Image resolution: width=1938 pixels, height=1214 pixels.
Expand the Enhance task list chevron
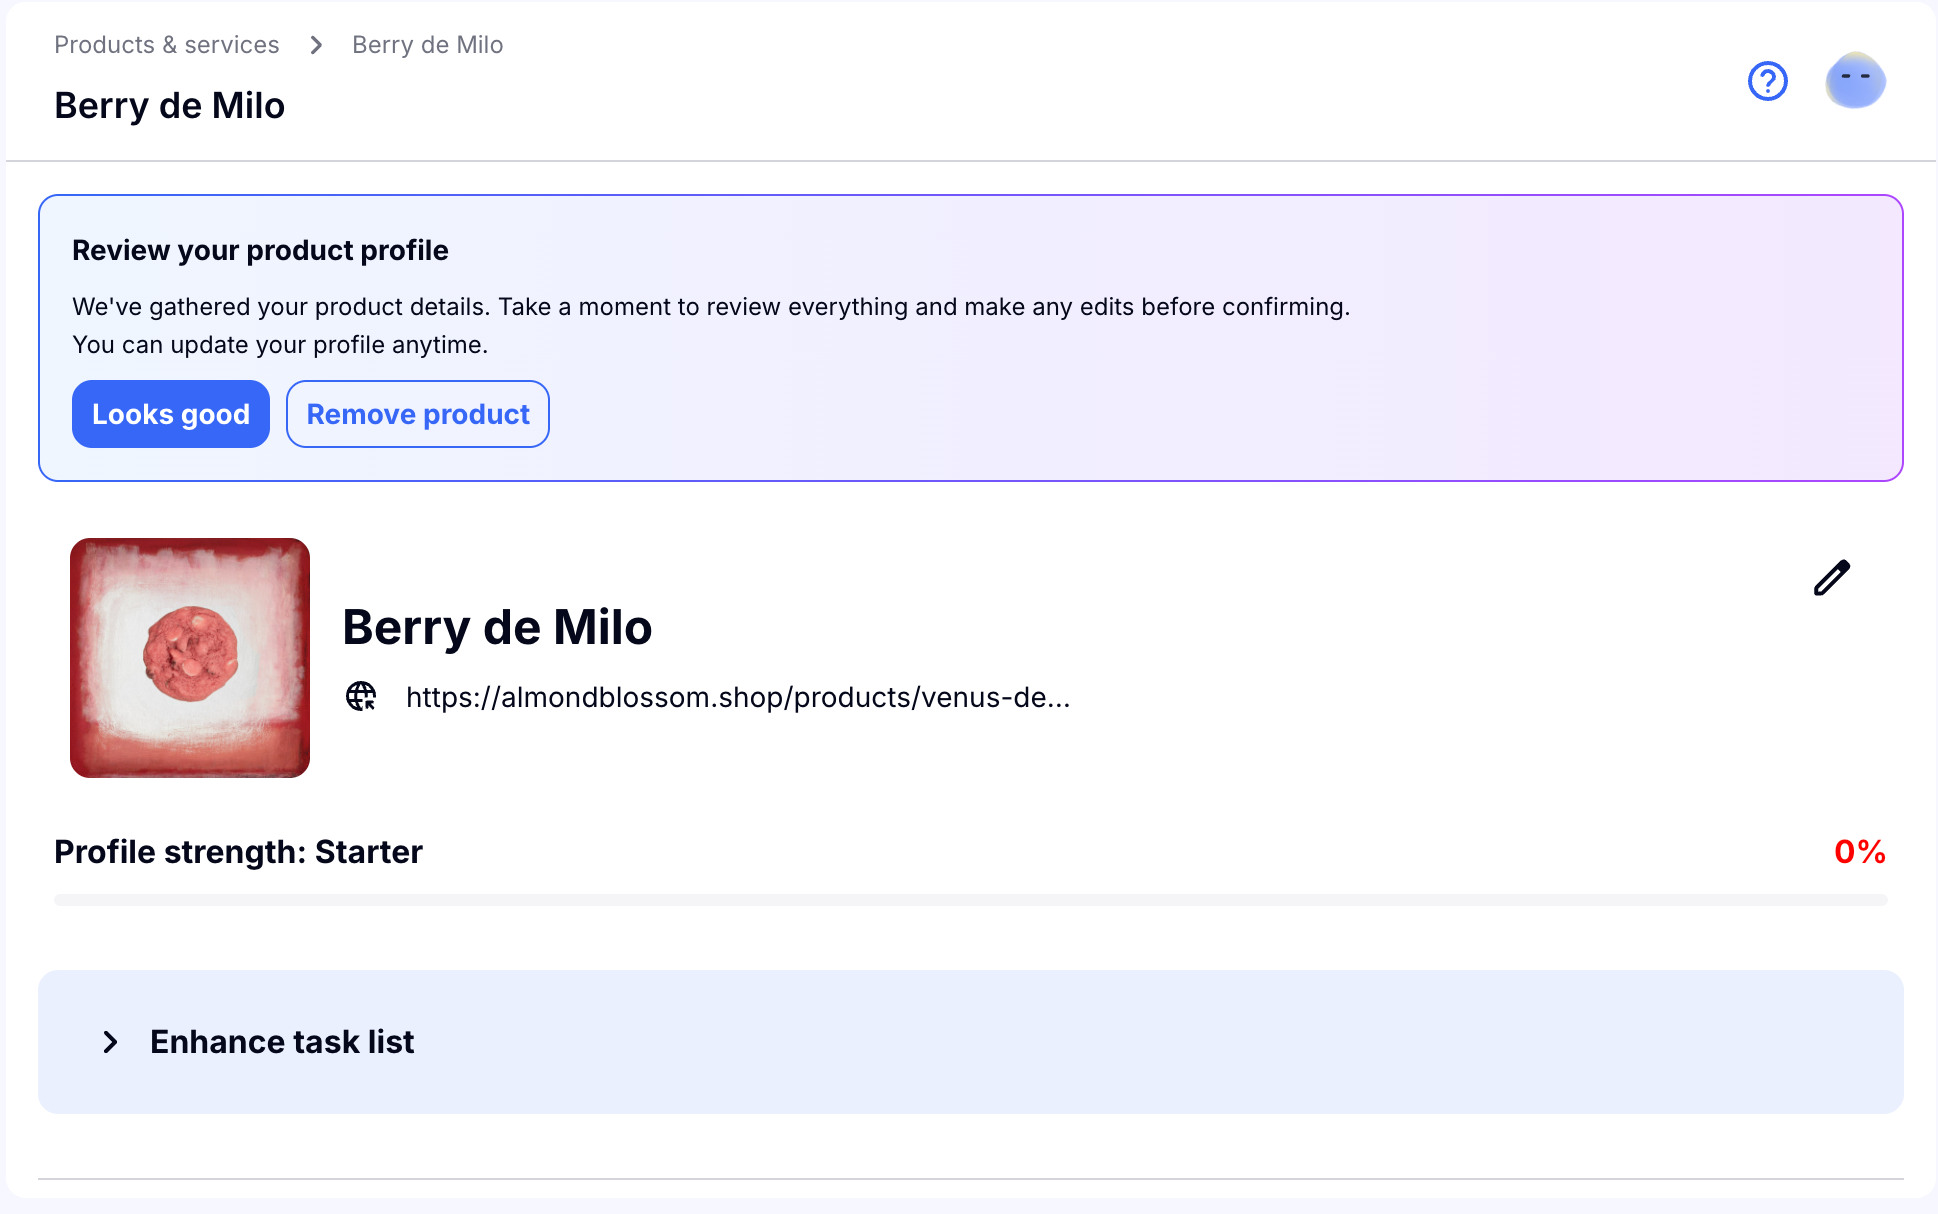point(110,1042)
